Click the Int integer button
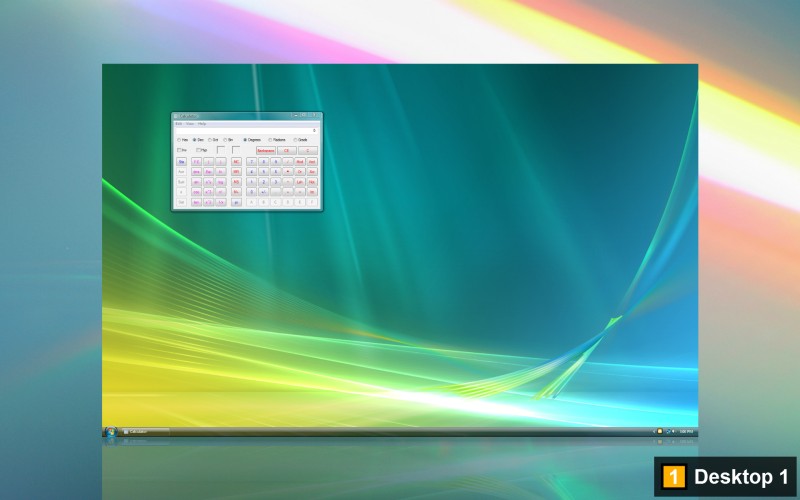 pos(312,192)
